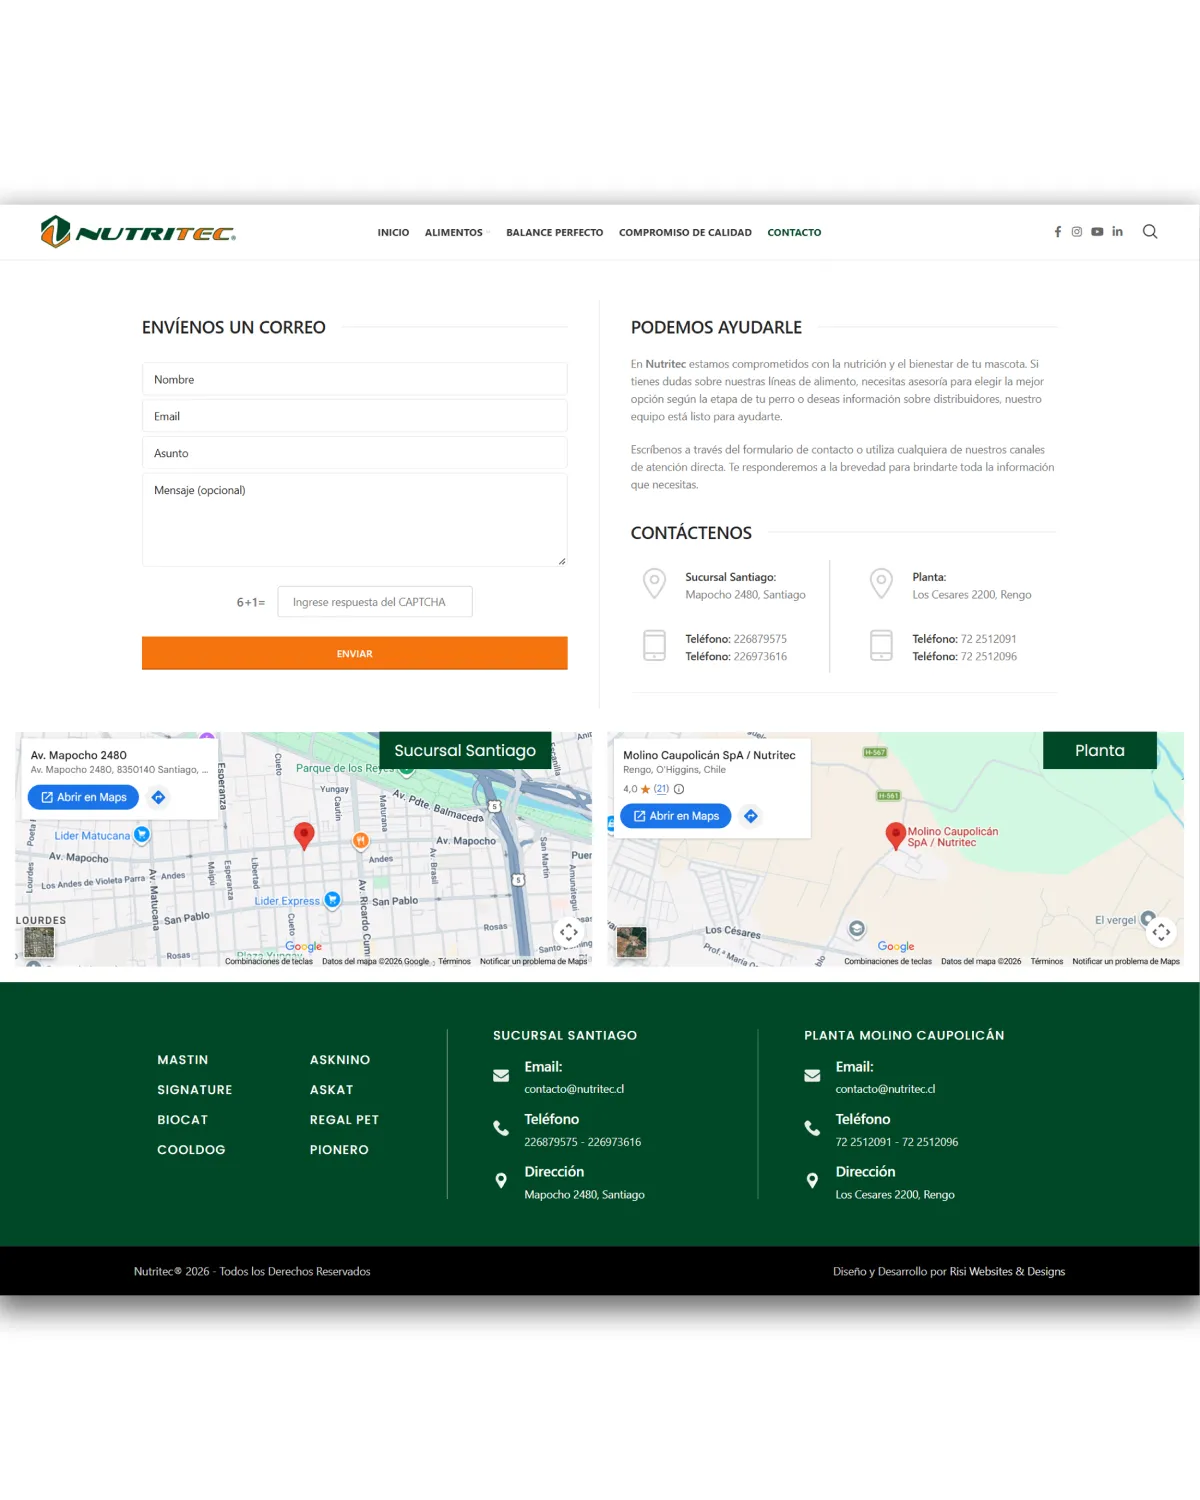The height and width of the screenshot is (1500, 1200).
Task: Click the Planta map label
Action: pyautogui.click(x=1100, y=750)
